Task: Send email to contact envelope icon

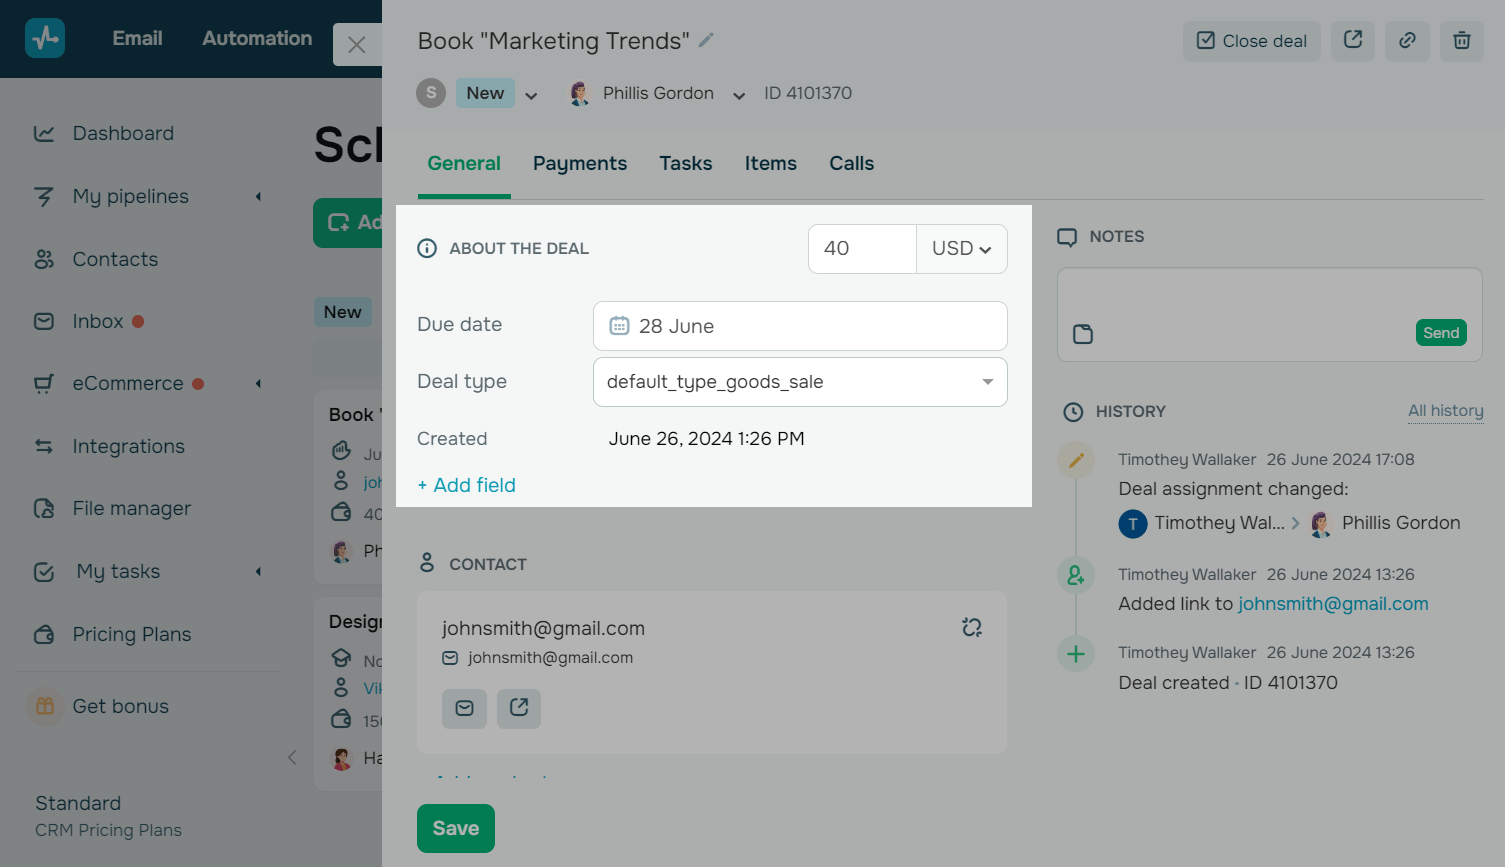Action: (x=464, y=708)
